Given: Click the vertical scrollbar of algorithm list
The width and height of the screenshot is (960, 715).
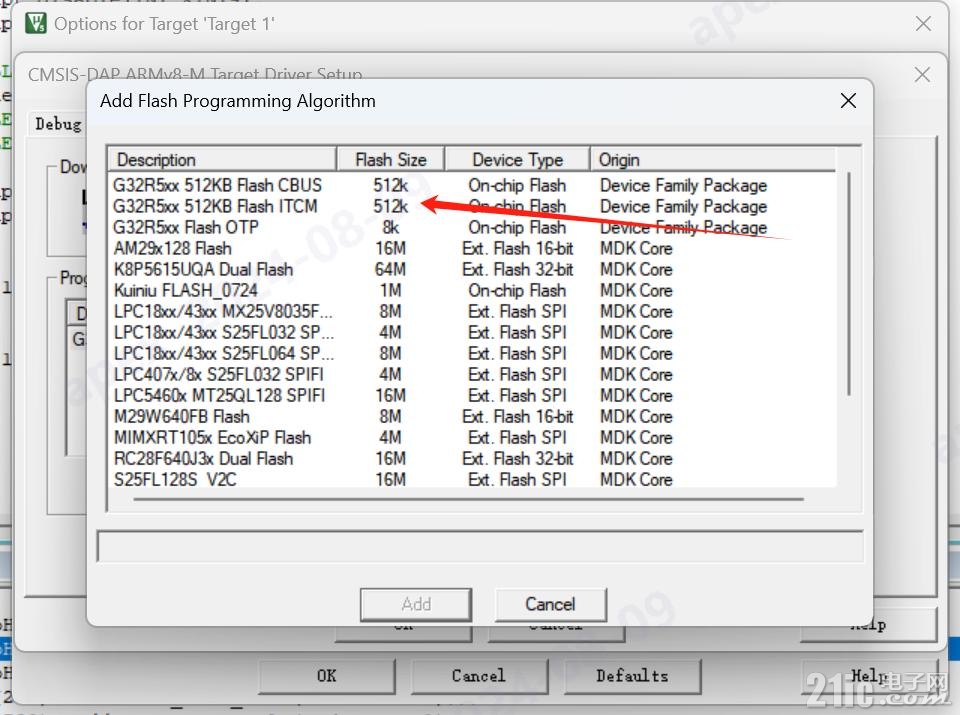Looking at the screenshot, I should [849, 285].
